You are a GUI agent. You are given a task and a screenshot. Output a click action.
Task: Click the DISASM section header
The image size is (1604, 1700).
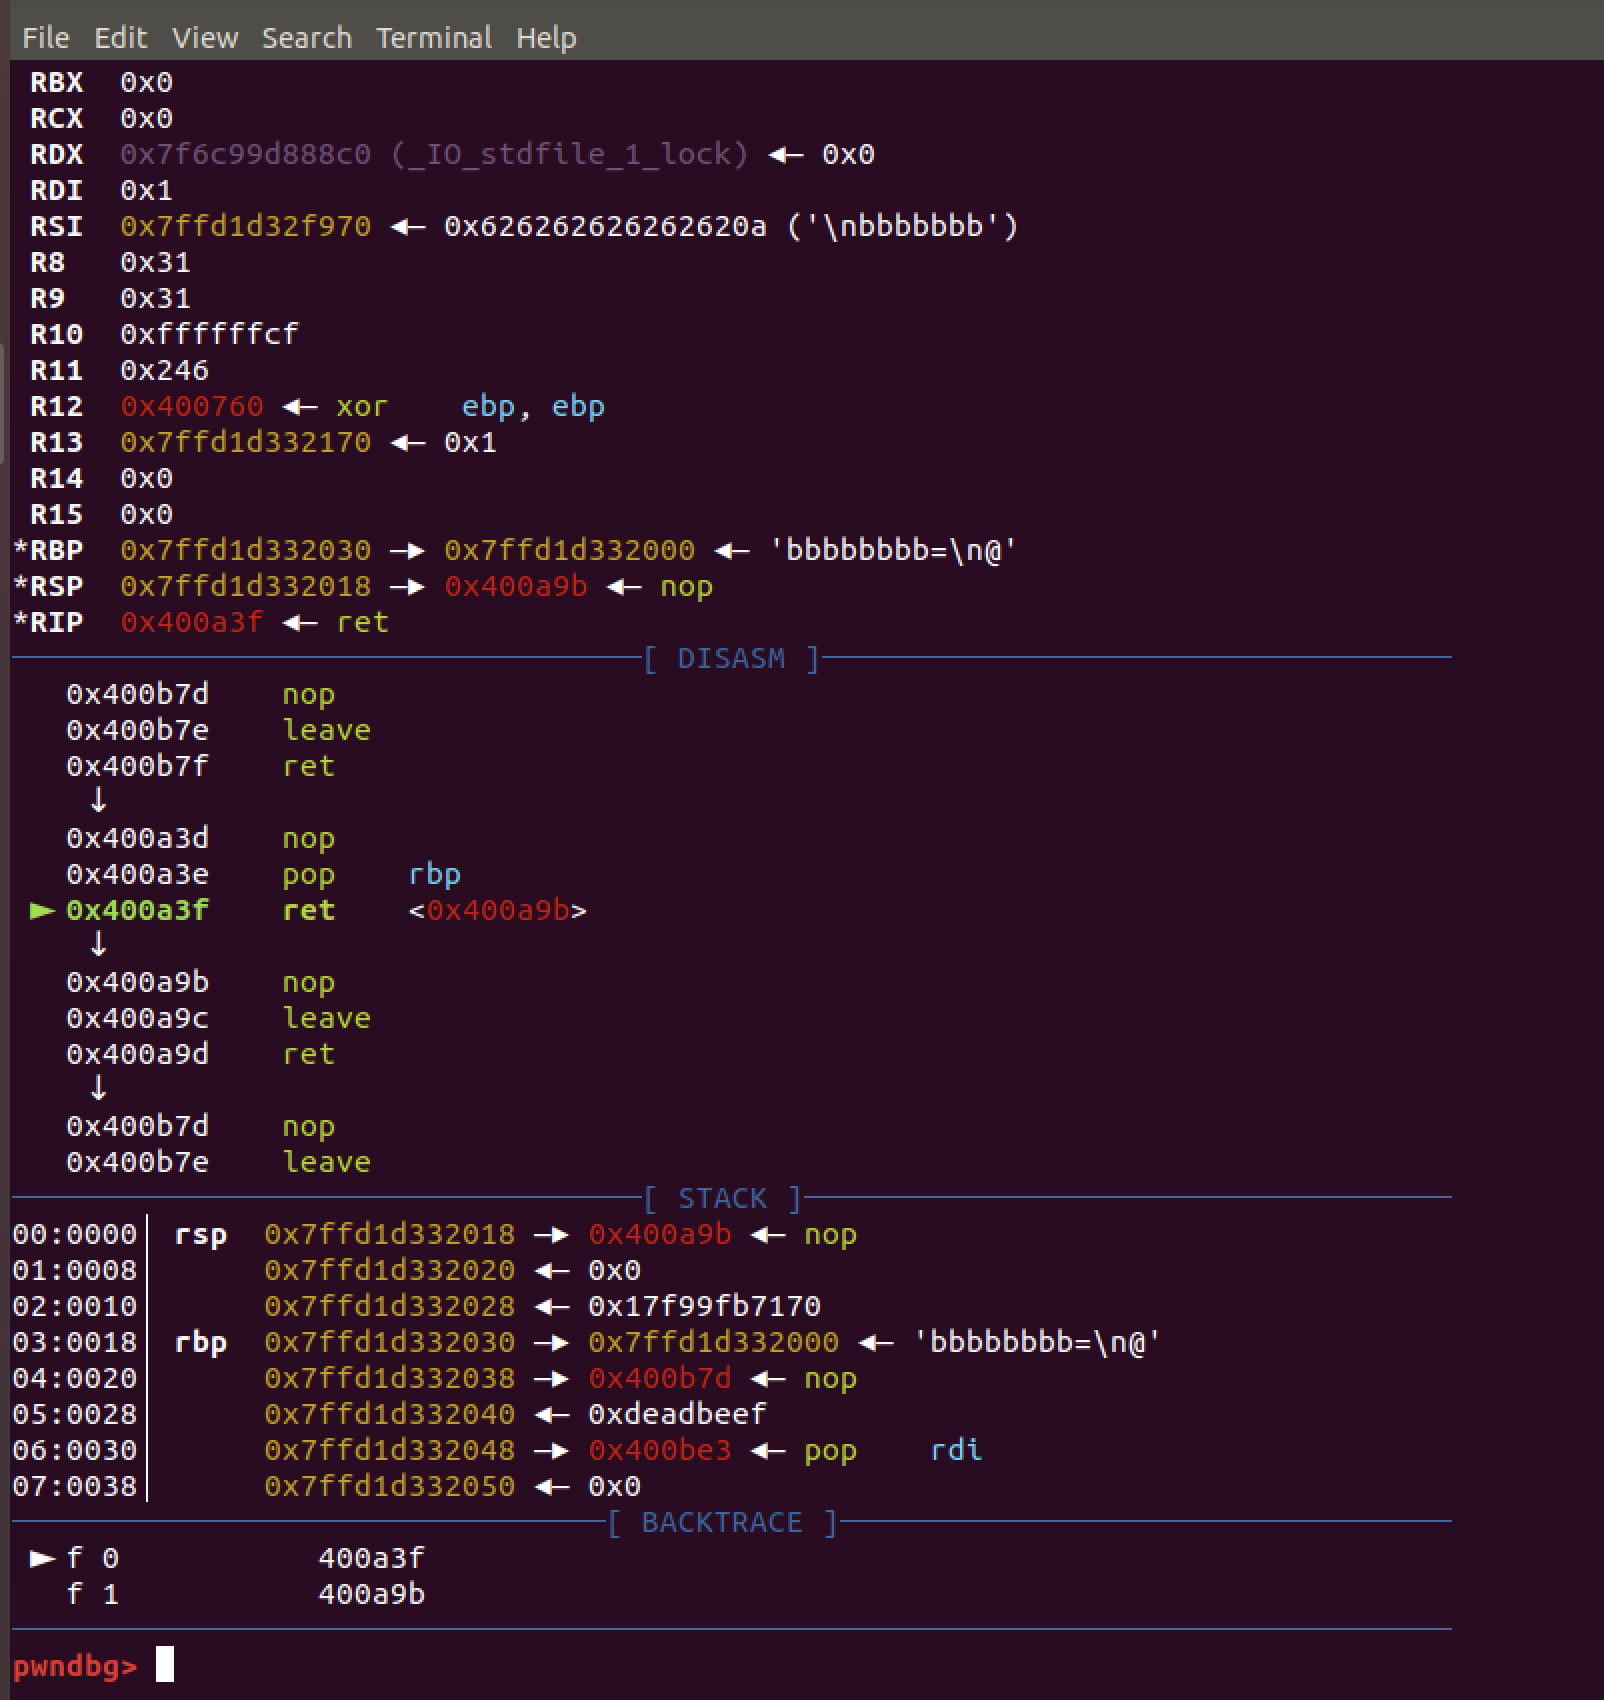click(731, 658)
